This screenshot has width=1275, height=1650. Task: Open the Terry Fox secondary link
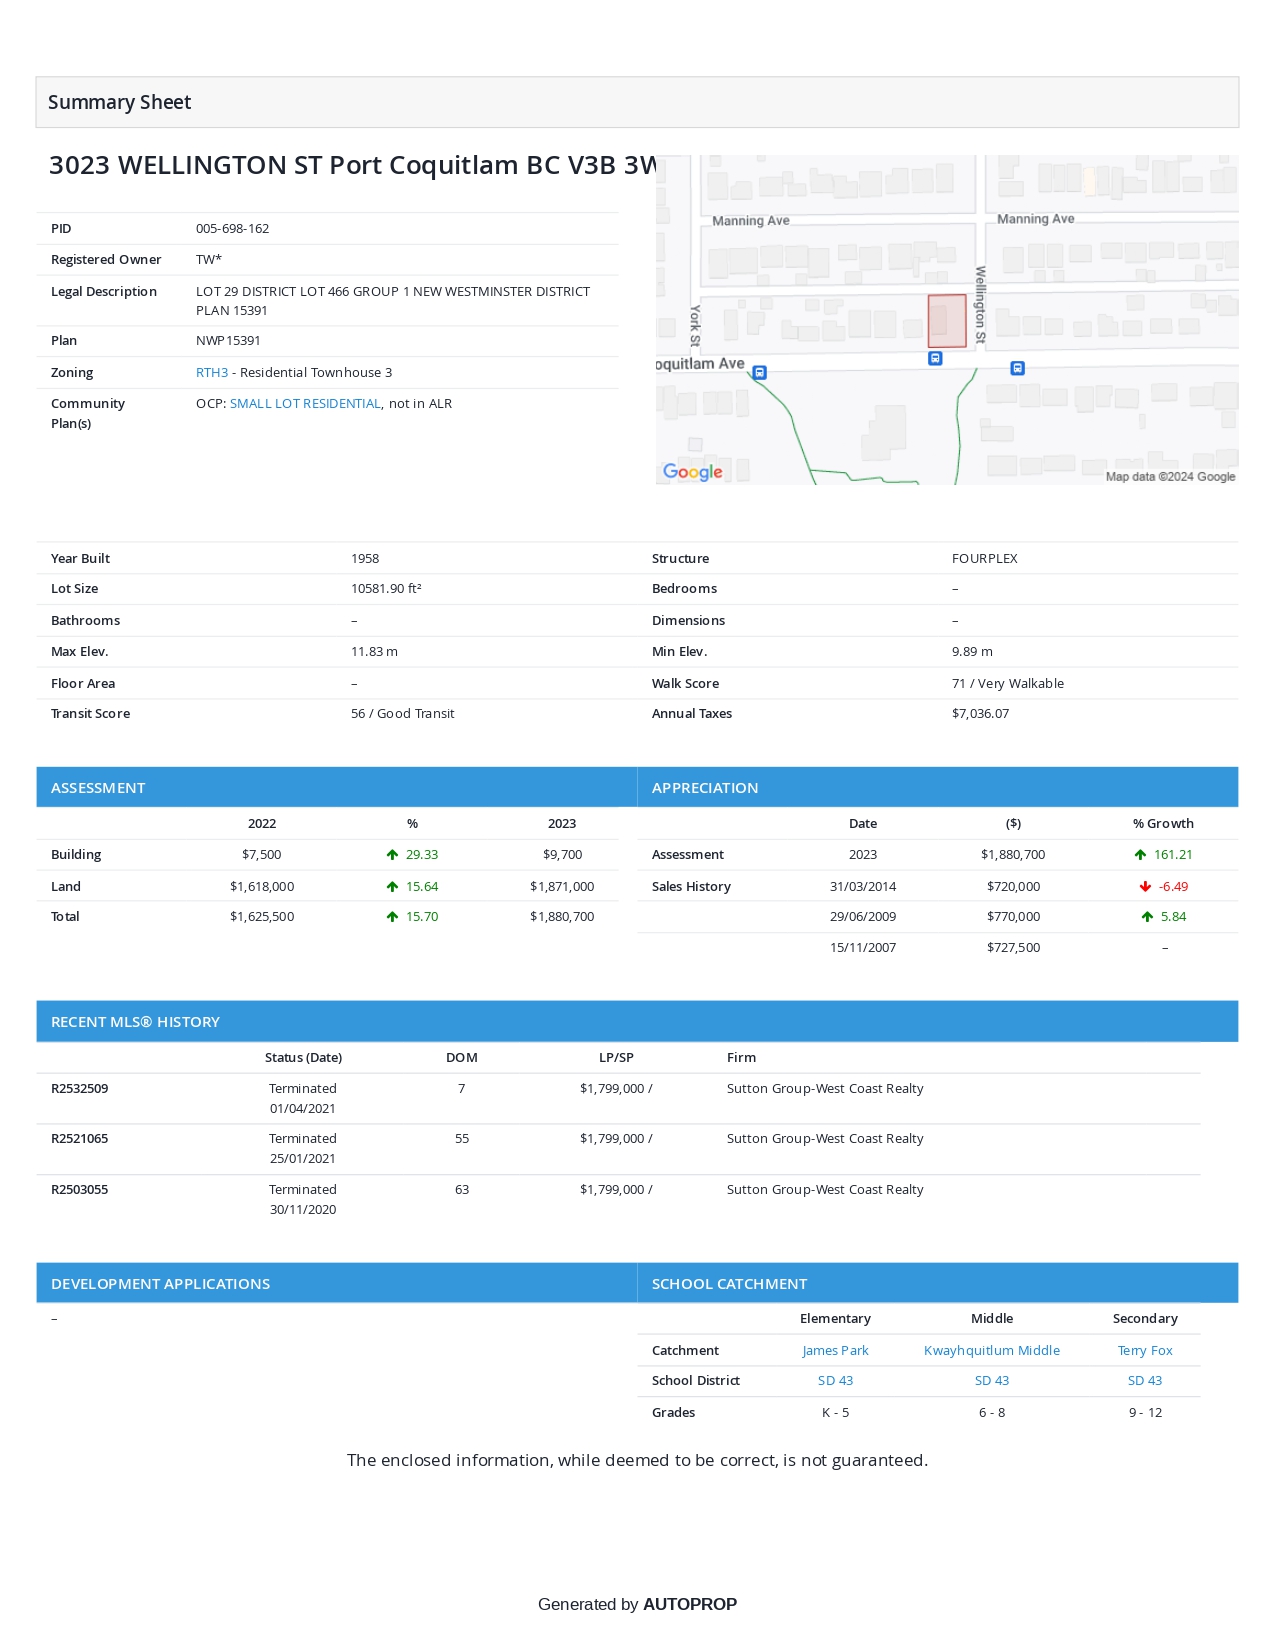coord(1145,1351)
